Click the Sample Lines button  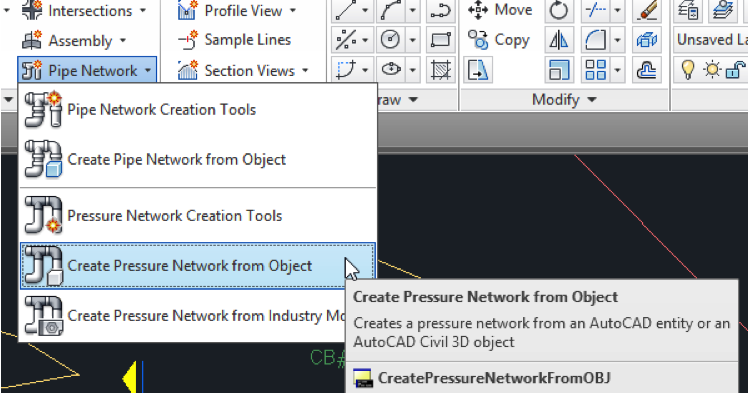coord(234,40)
